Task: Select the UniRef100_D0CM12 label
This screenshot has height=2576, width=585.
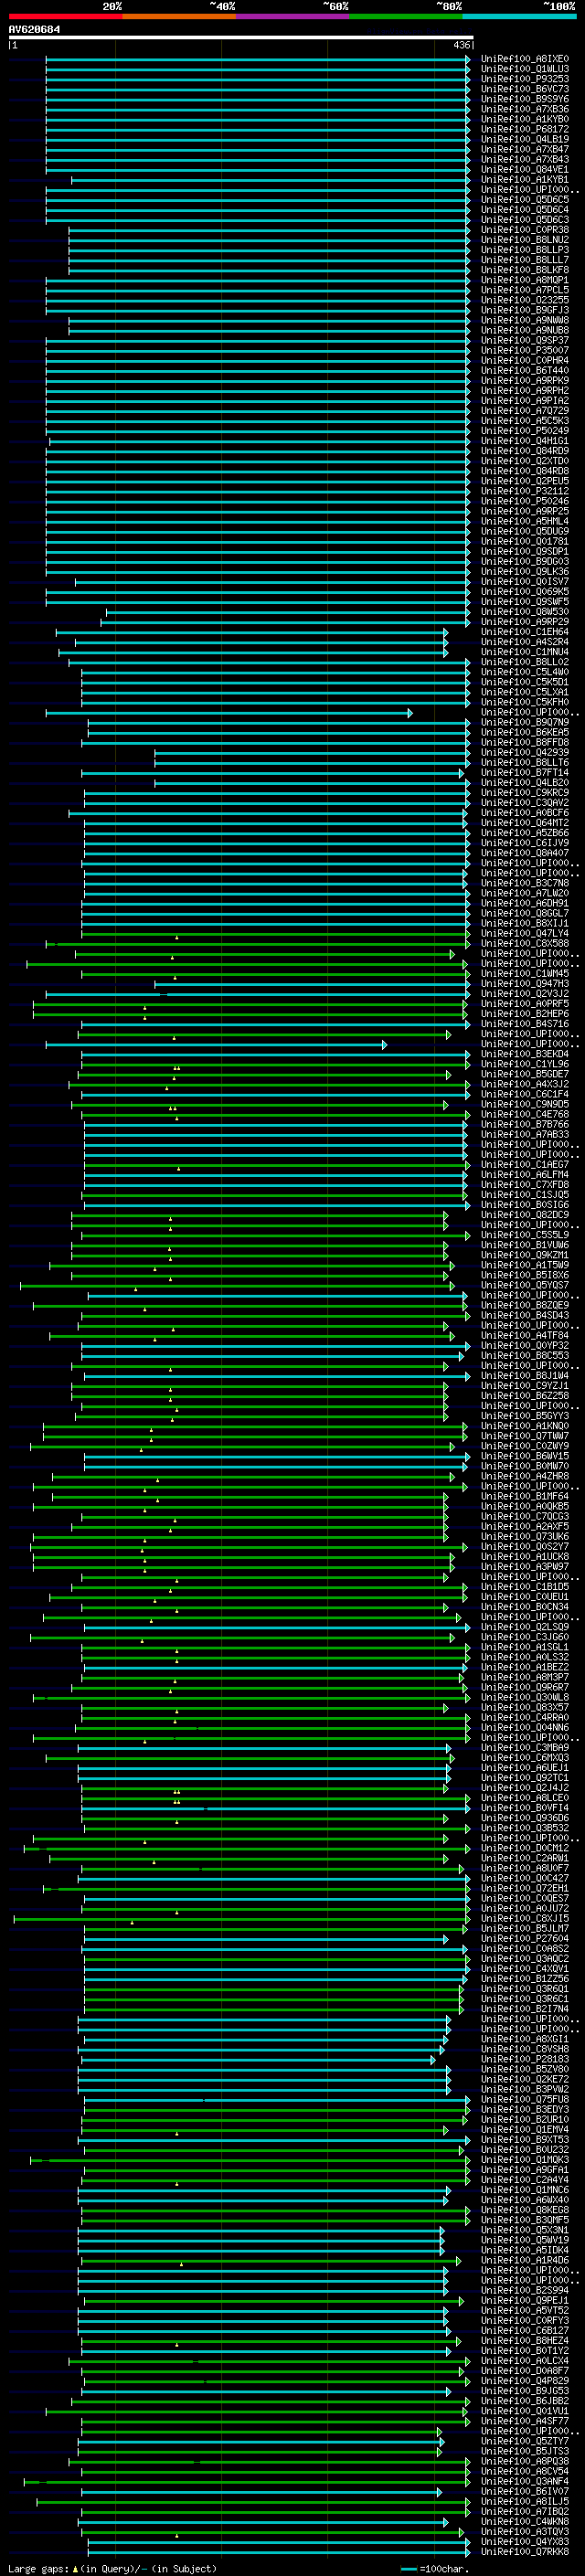Action: pyautogui.click(x=524, y=1848)
